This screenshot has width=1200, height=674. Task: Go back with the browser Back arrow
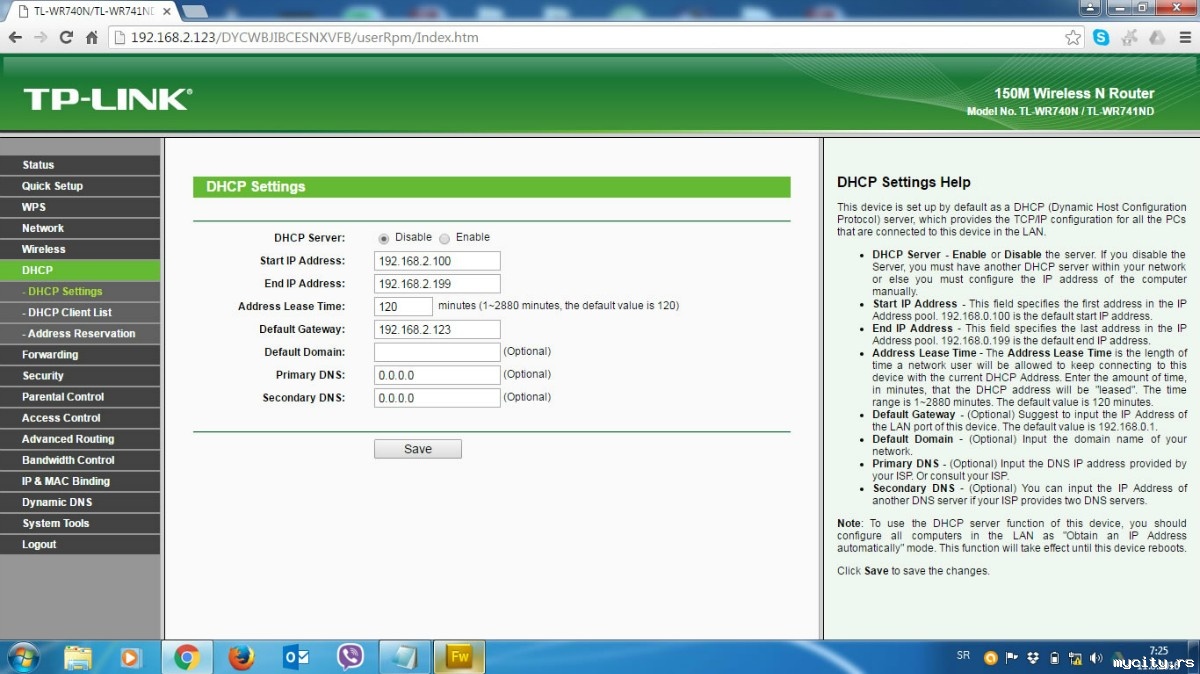click(15, 38)
